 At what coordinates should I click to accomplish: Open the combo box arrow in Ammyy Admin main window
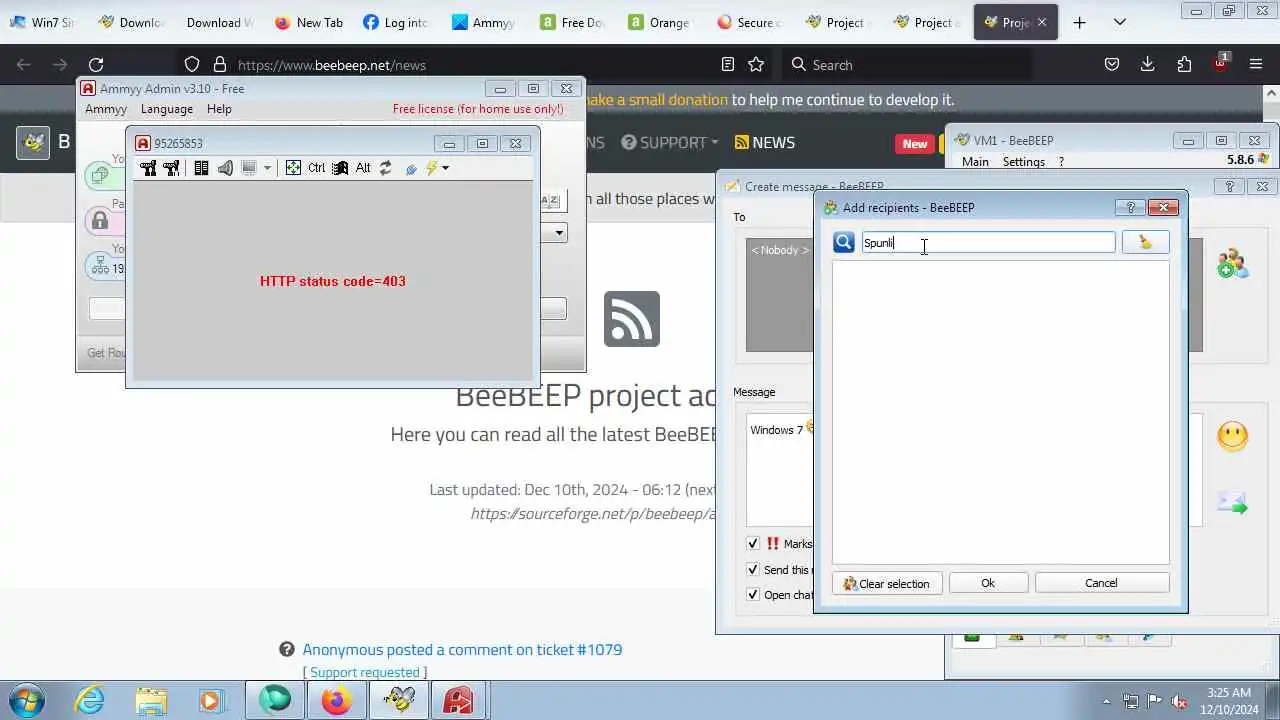point(559,232)
